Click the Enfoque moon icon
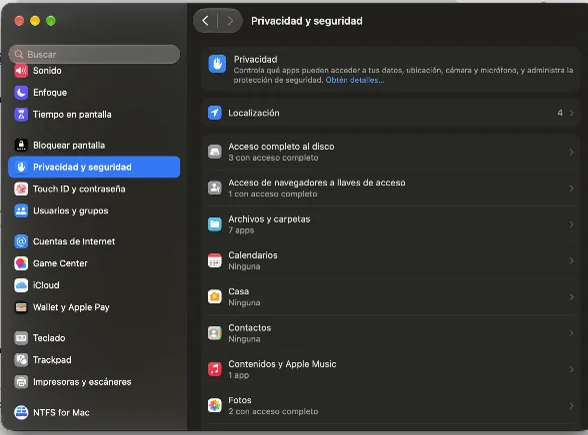588x435 pixels. (21, 93)
